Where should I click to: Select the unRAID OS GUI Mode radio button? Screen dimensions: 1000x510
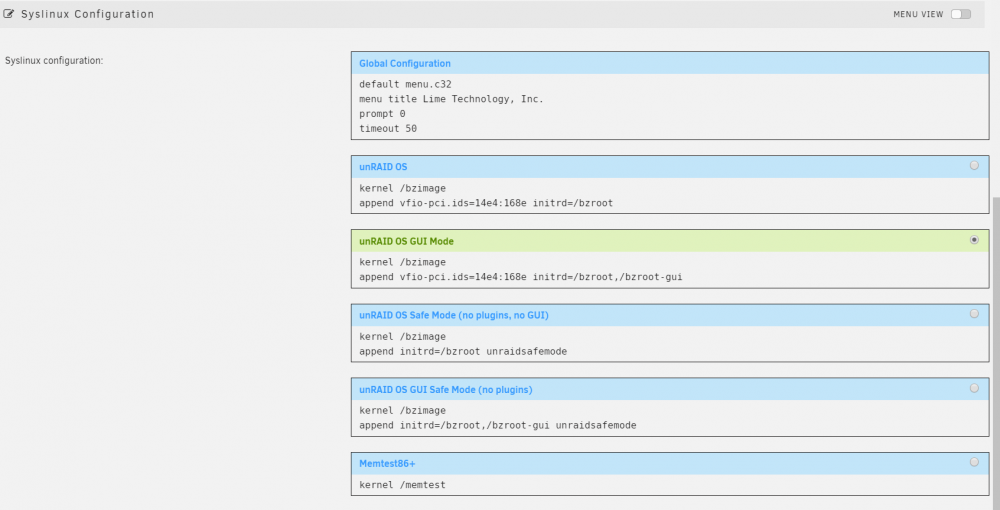point(974,240)
